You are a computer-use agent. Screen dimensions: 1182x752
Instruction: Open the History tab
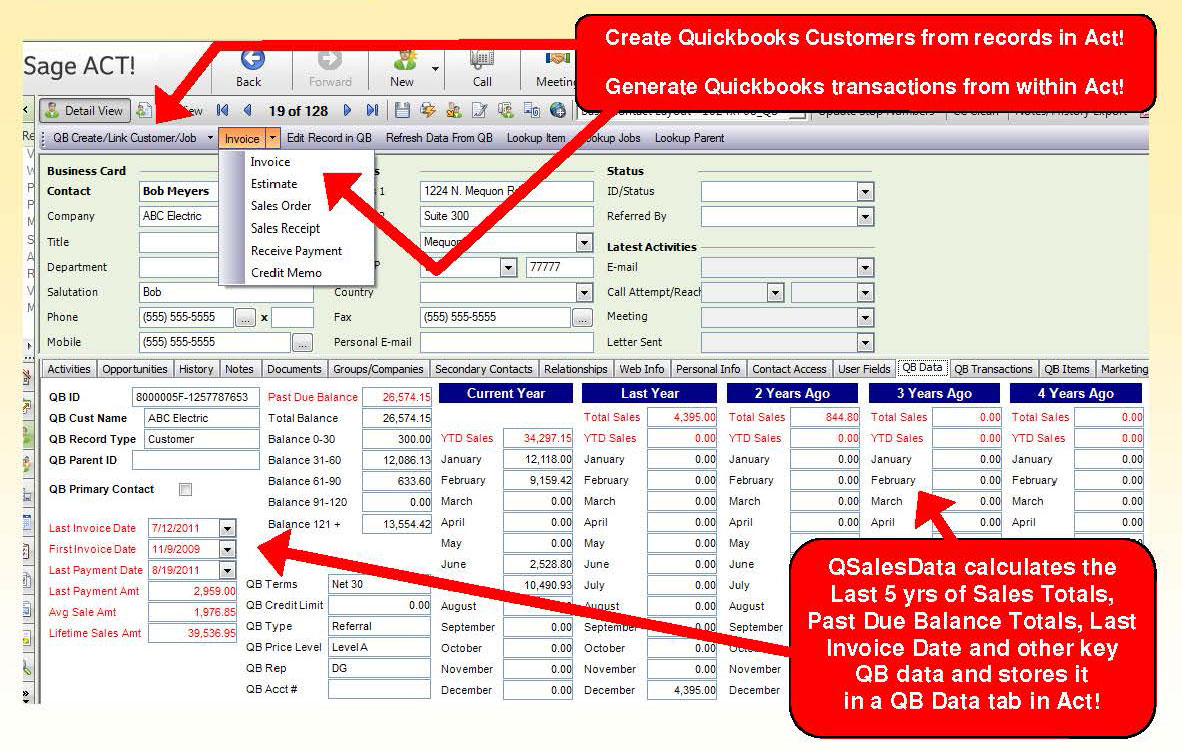click(x=196, y=369)
